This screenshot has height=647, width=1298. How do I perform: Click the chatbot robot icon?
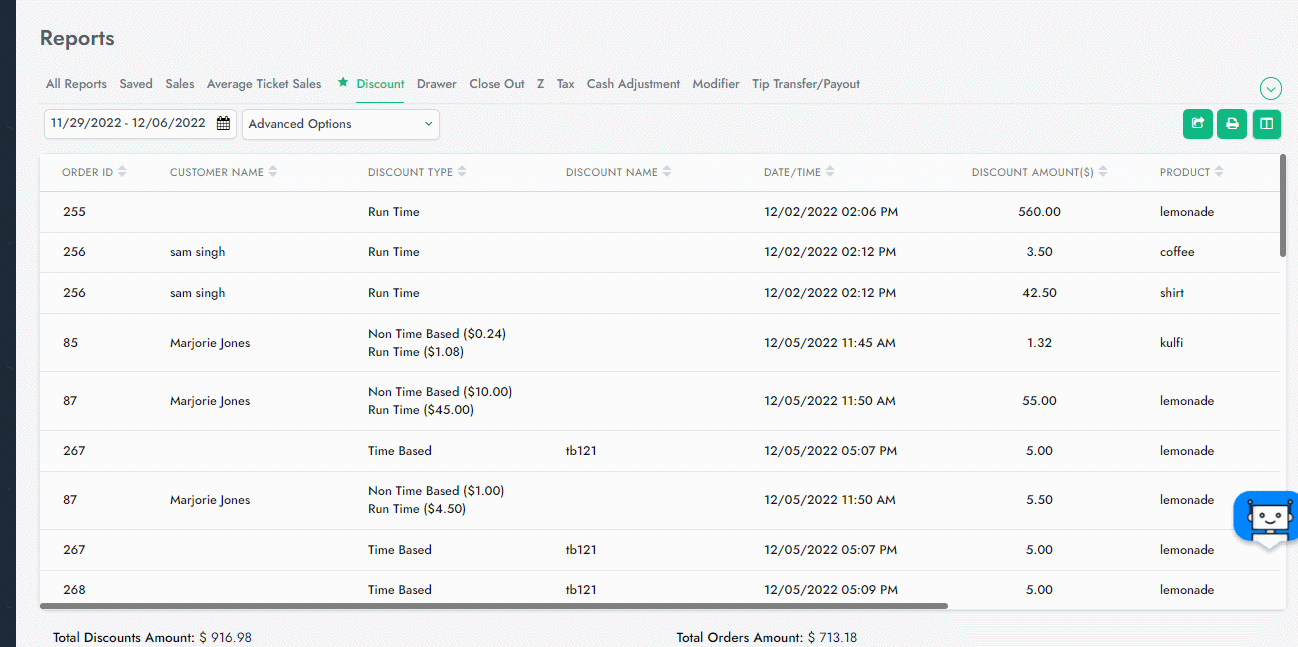click(x=1267, y=517)
